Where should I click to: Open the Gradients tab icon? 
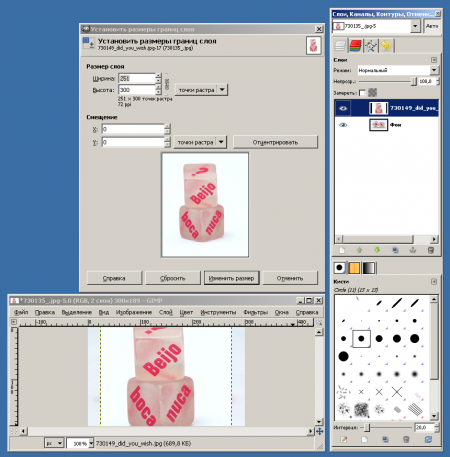click(369, 268)
